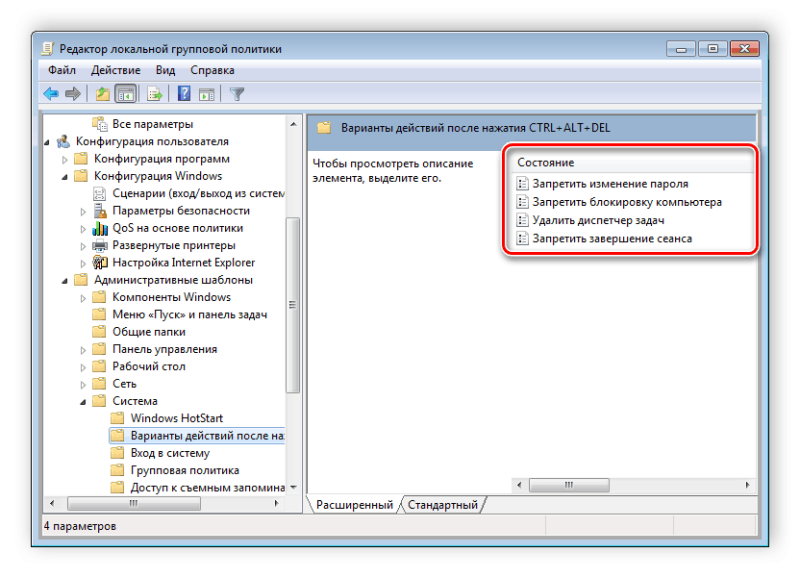This screenshot has width=800, height=578.
Task: Select Доступ к съемным запоминающим tree item
Action: pos(208,487)
